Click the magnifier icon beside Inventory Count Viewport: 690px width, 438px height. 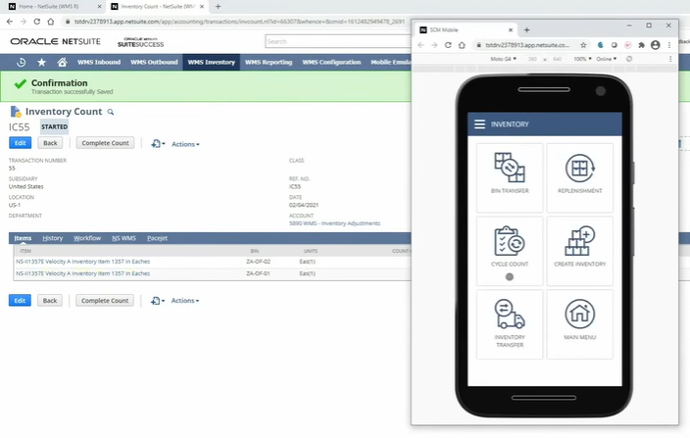(111, 112)
